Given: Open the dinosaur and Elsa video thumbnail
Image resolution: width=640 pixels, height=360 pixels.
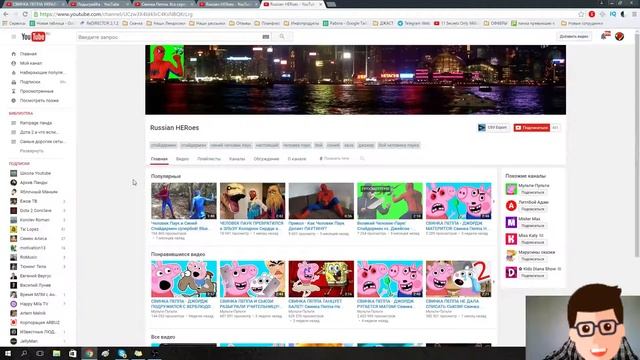Looking at the screenshot, I should coord(252,201).
